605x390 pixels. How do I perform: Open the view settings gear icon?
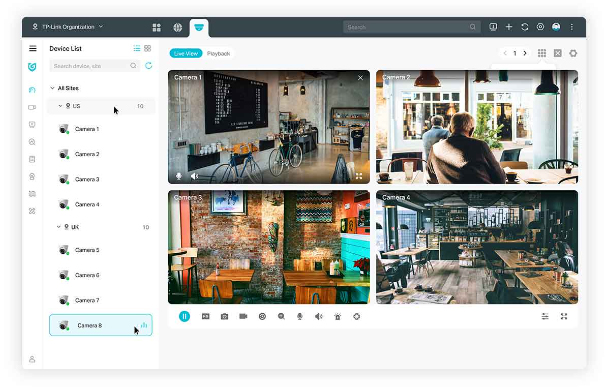click(x=573, y=53)
